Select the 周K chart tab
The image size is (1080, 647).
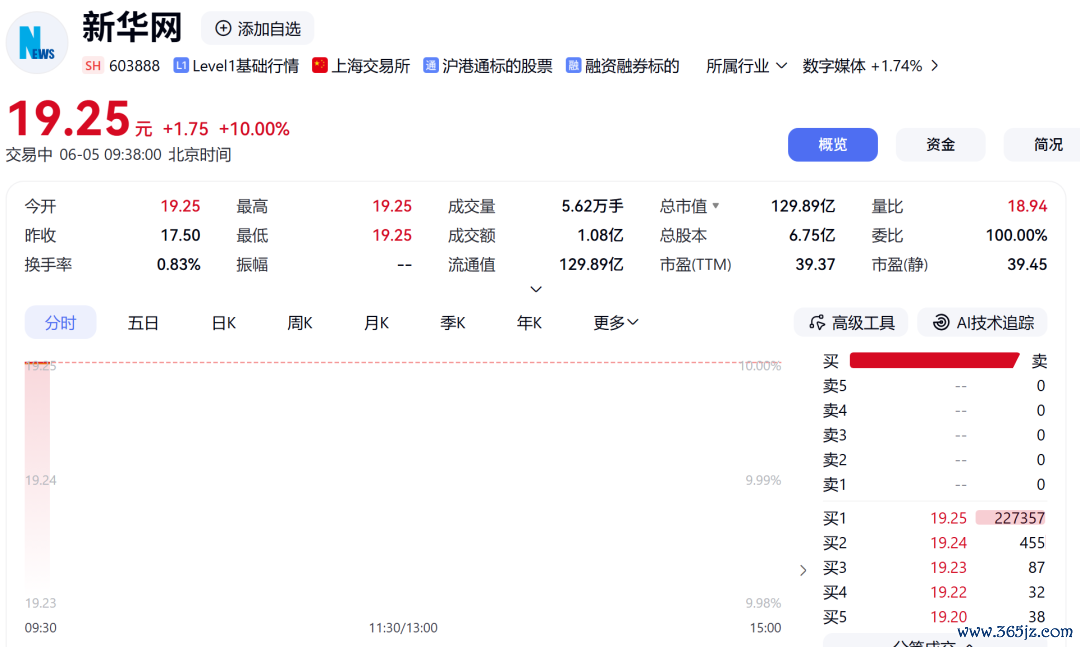(x=300, y=322)
